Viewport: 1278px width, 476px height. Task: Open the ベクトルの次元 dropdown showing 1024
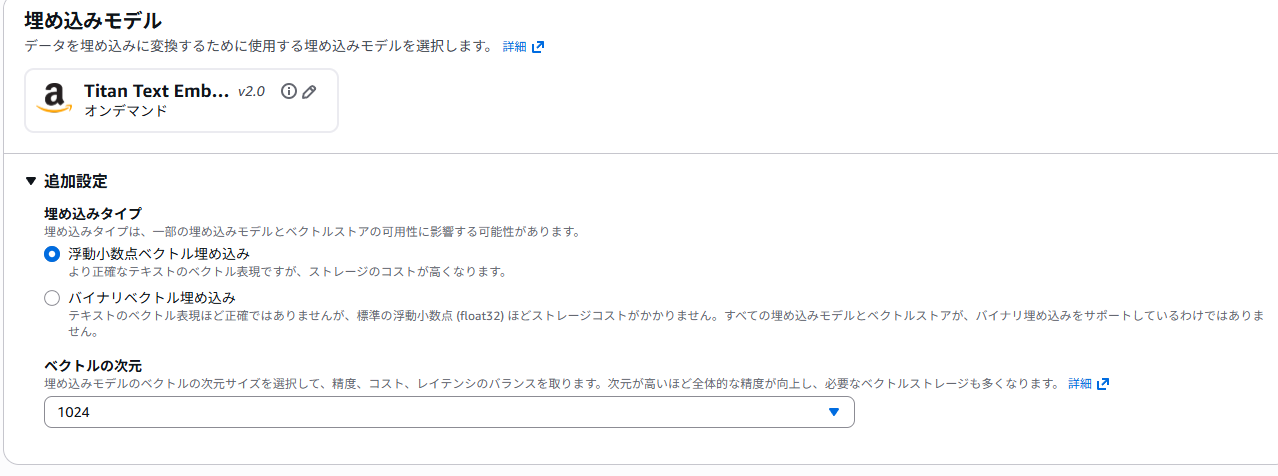(x=449, y=412)
